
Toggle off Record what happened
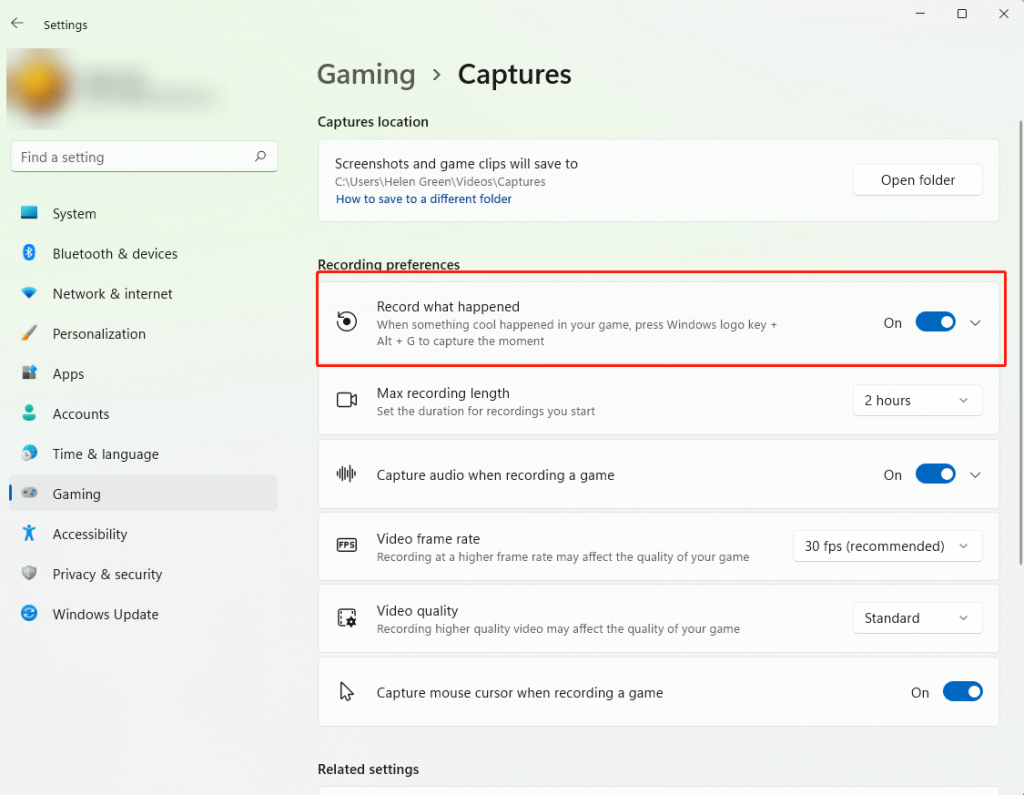pos(935,322)
